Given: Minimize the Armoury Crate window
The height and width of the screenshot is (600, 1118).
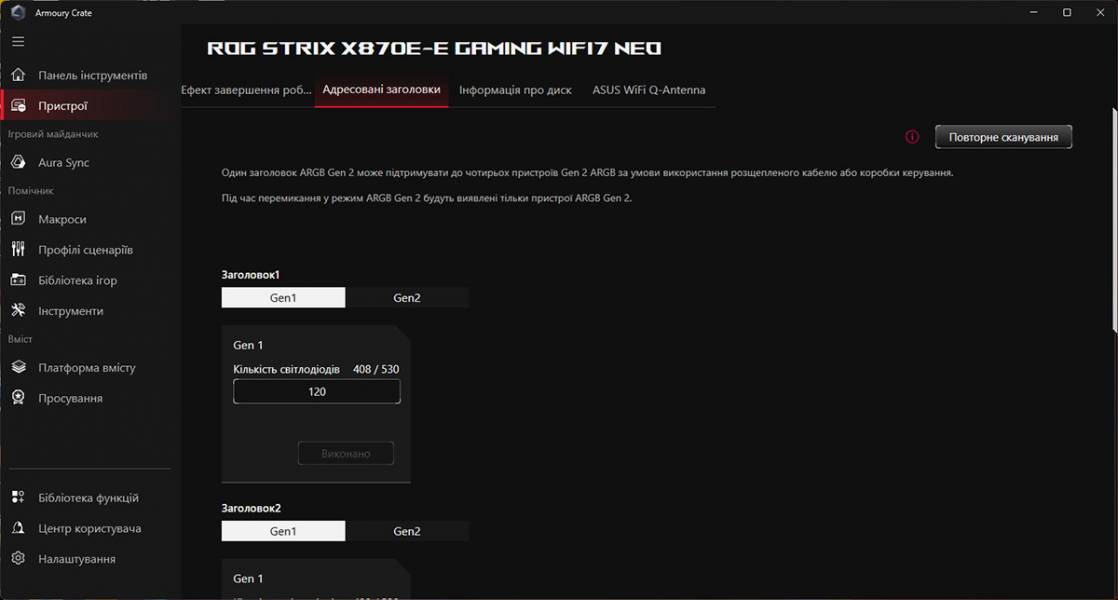Looking at the screenshot, I should (1034, 12).
